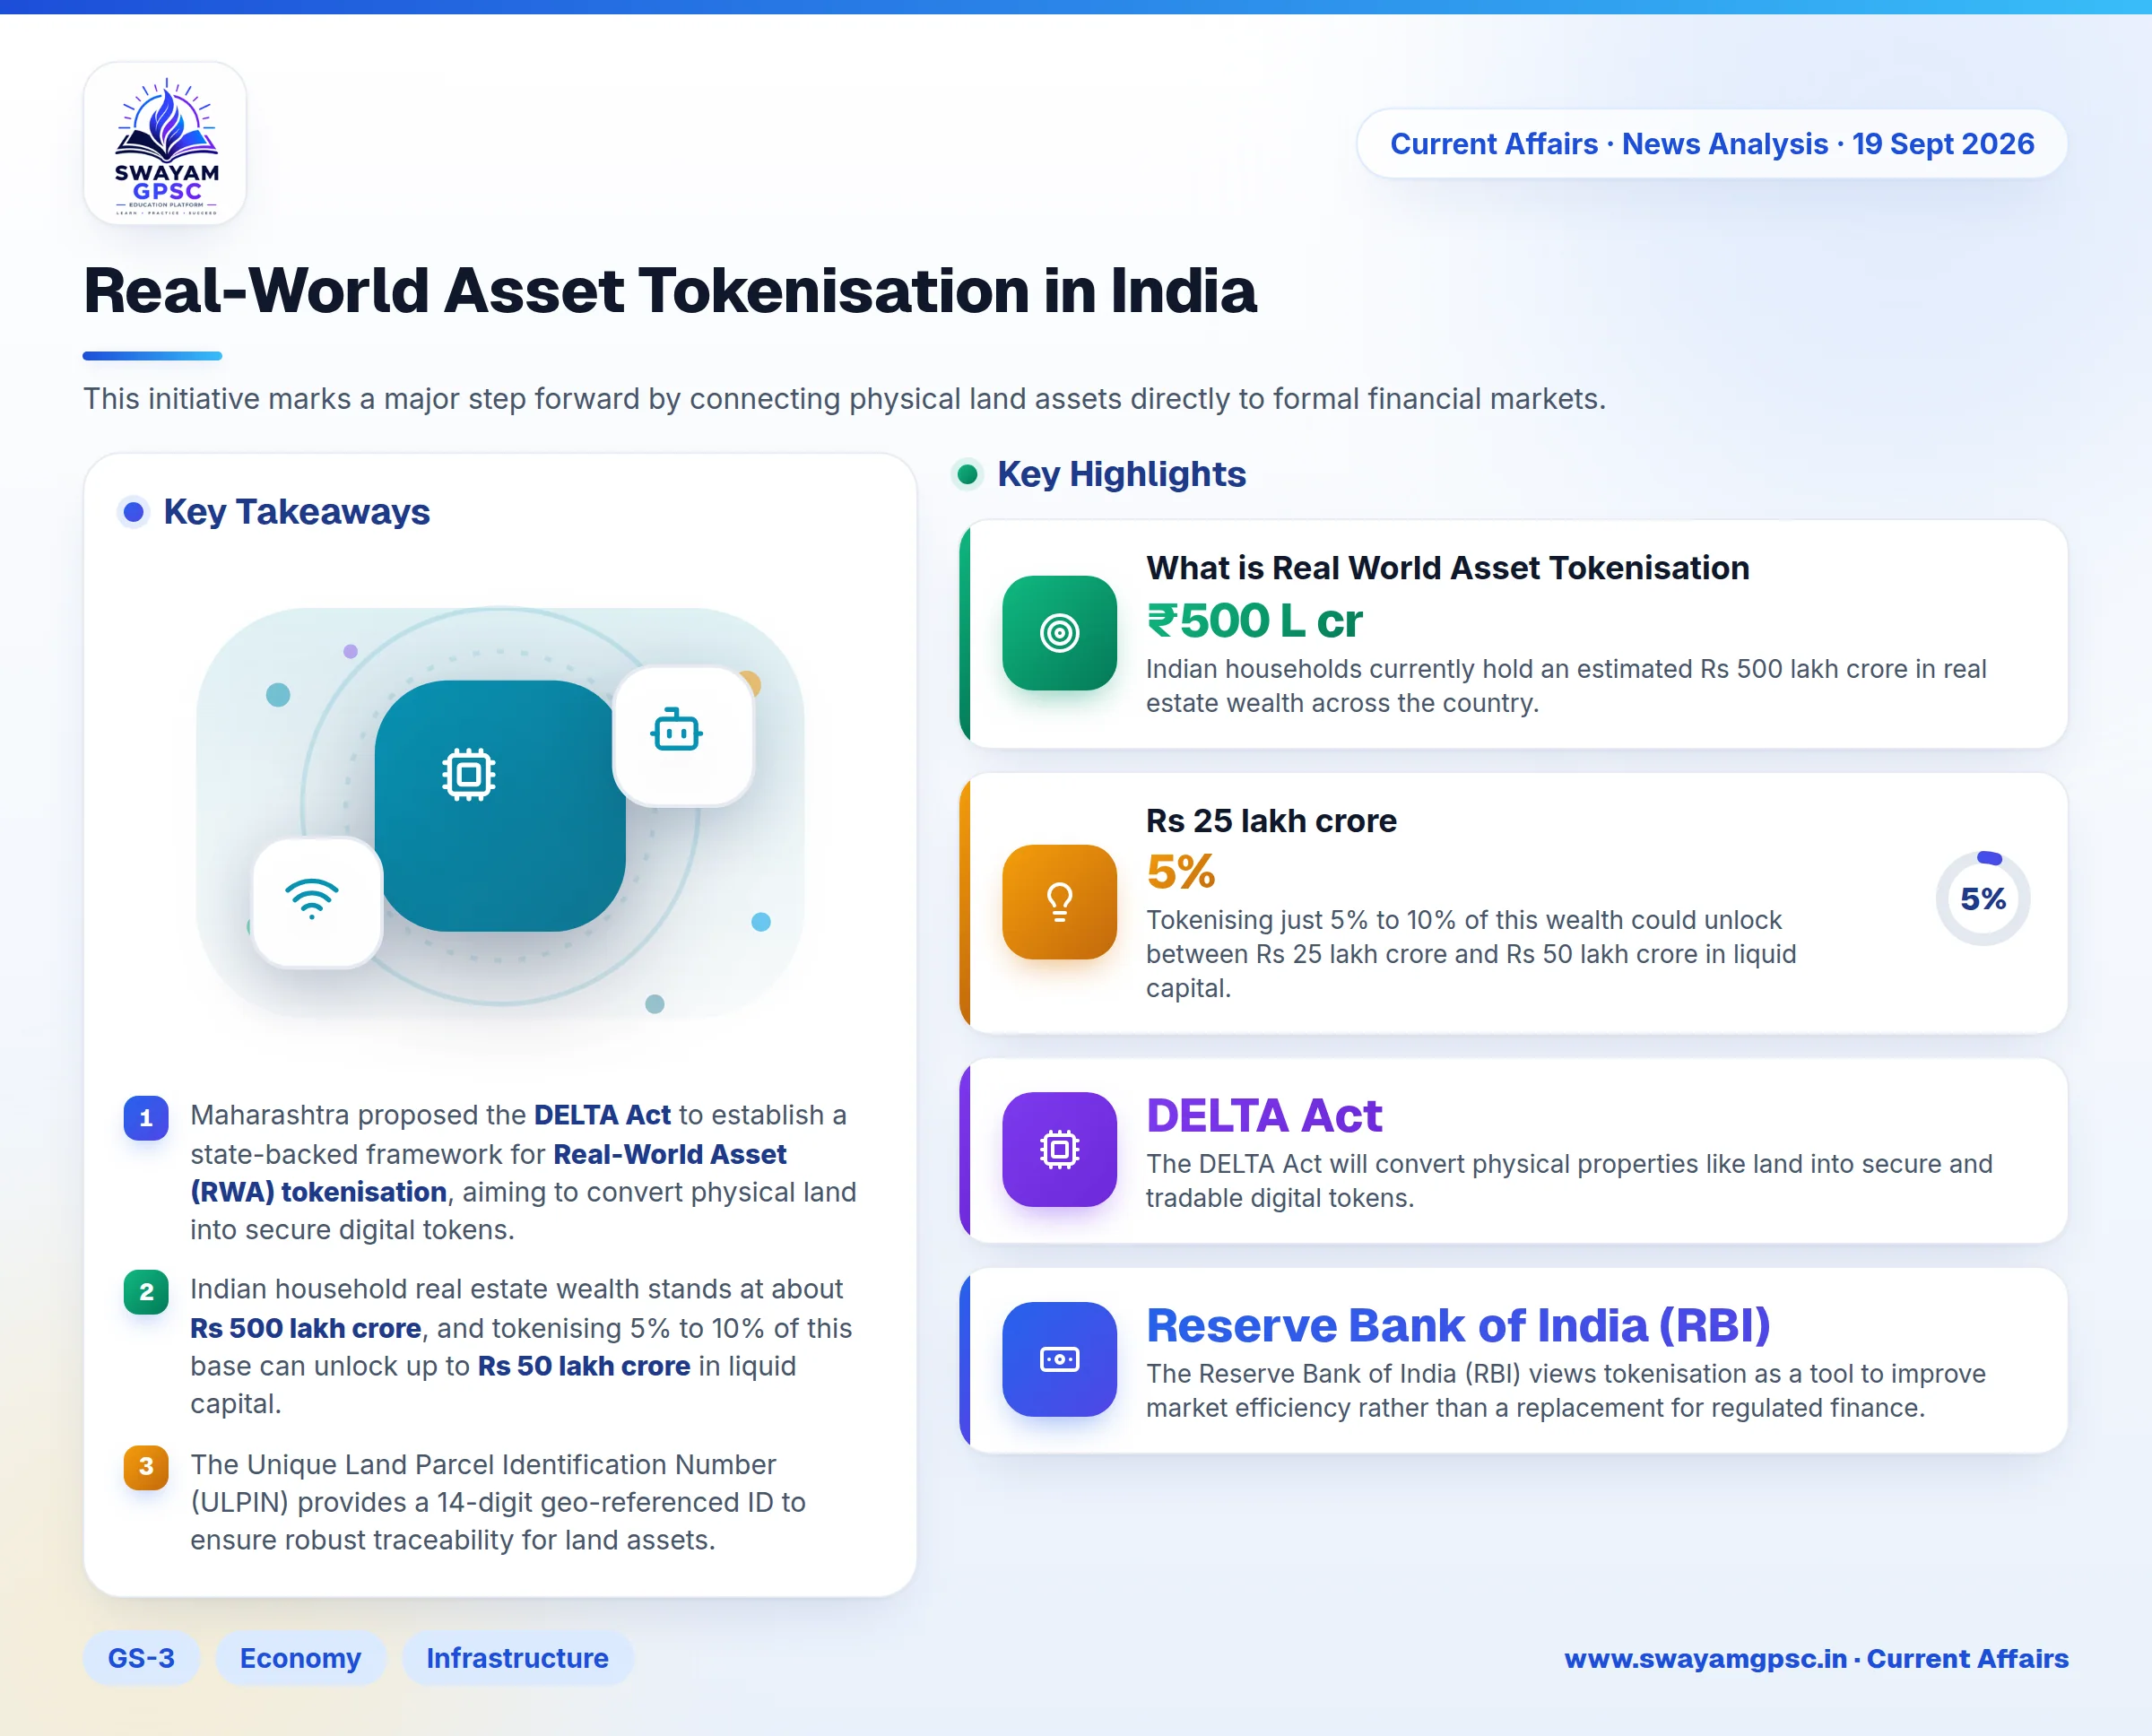This screenshot has width=2152, height=1736.
Task: Click the ULPIN takeaway paragraph
Action: click(x=498, y=1503)
